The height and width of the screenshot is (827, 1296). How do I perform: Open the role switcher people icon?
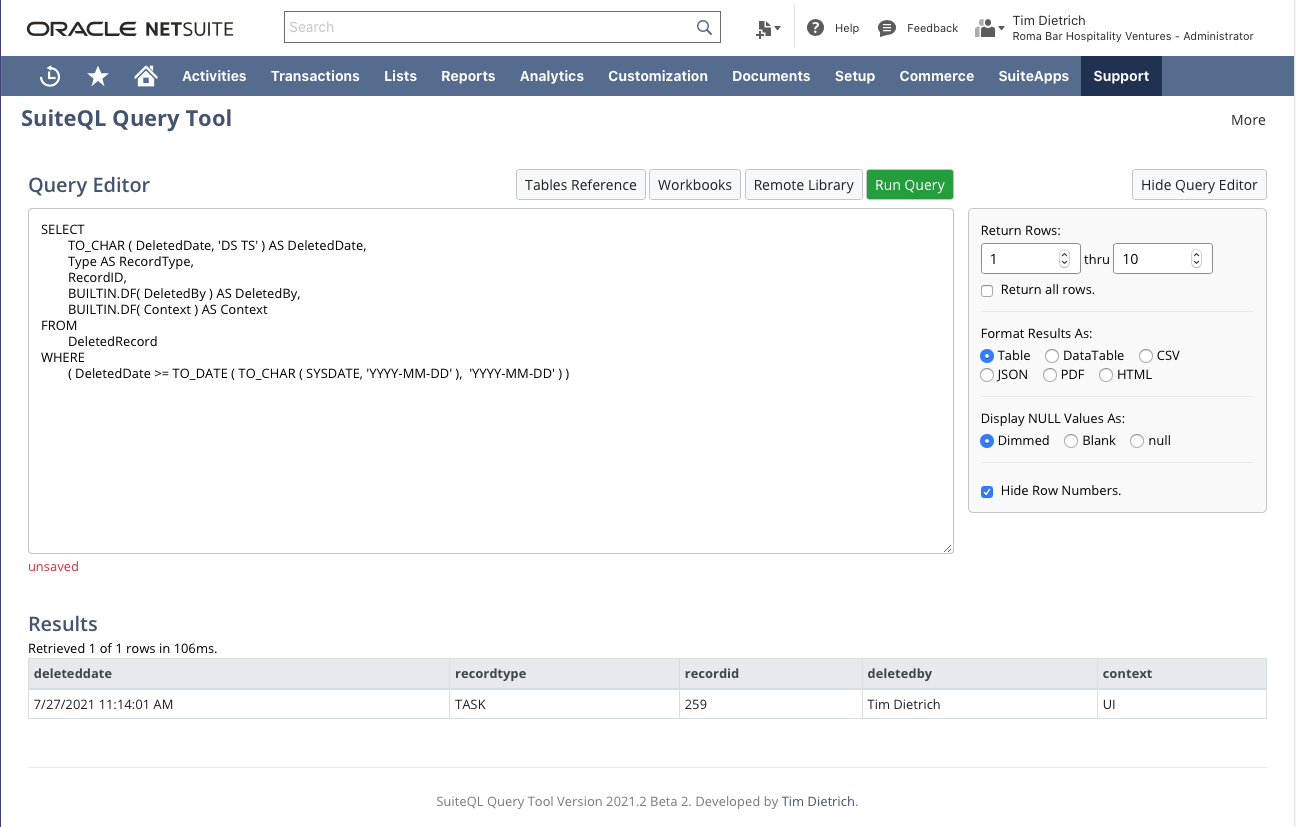point(989,28)
